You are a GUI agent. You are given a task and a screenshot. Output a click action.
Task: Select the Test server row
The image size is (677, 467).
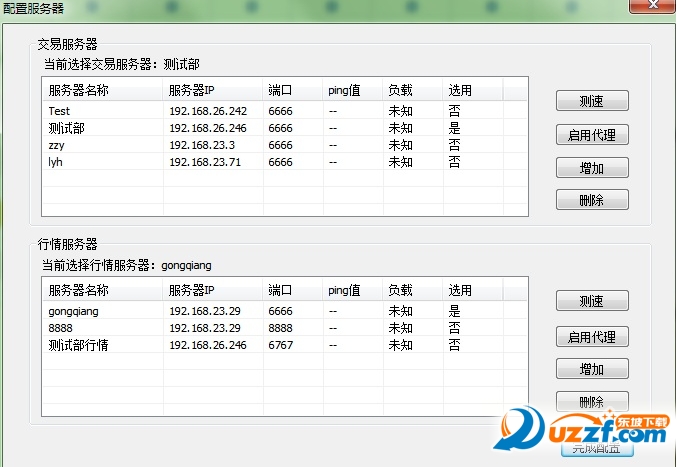tap(285, 111)
